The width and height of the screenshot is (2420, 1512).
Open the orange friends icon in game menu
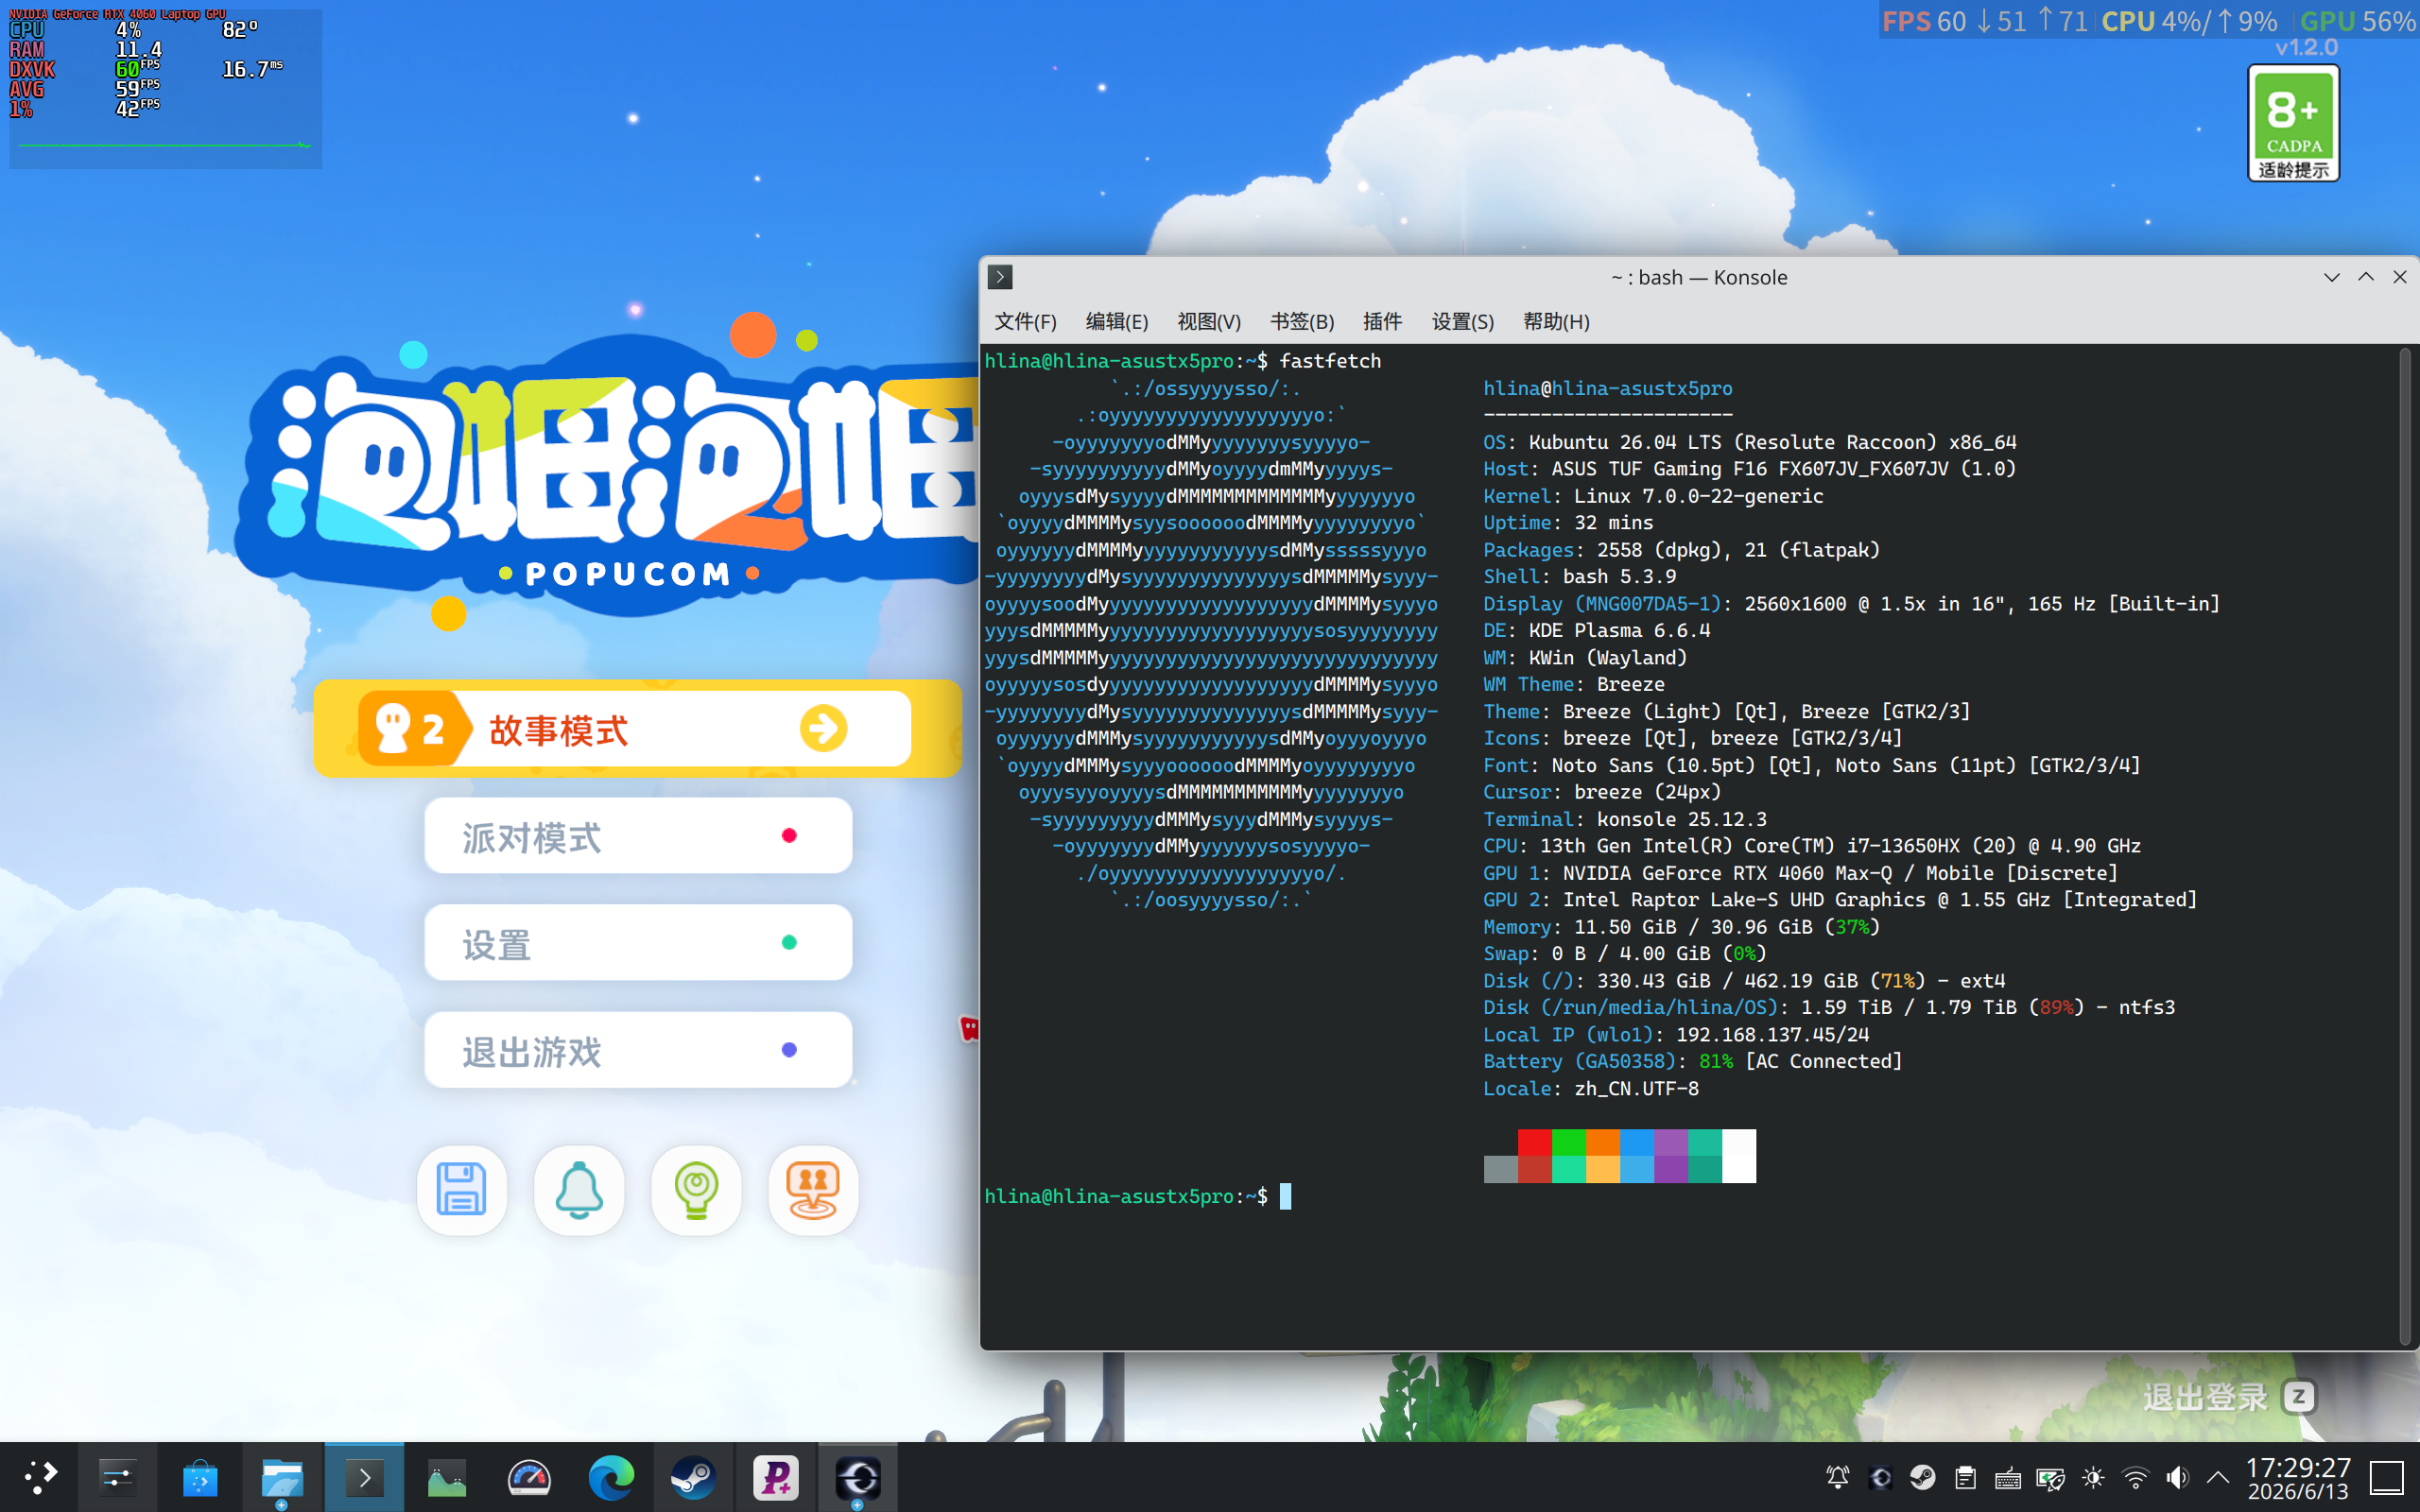[x=813, y=1190]
